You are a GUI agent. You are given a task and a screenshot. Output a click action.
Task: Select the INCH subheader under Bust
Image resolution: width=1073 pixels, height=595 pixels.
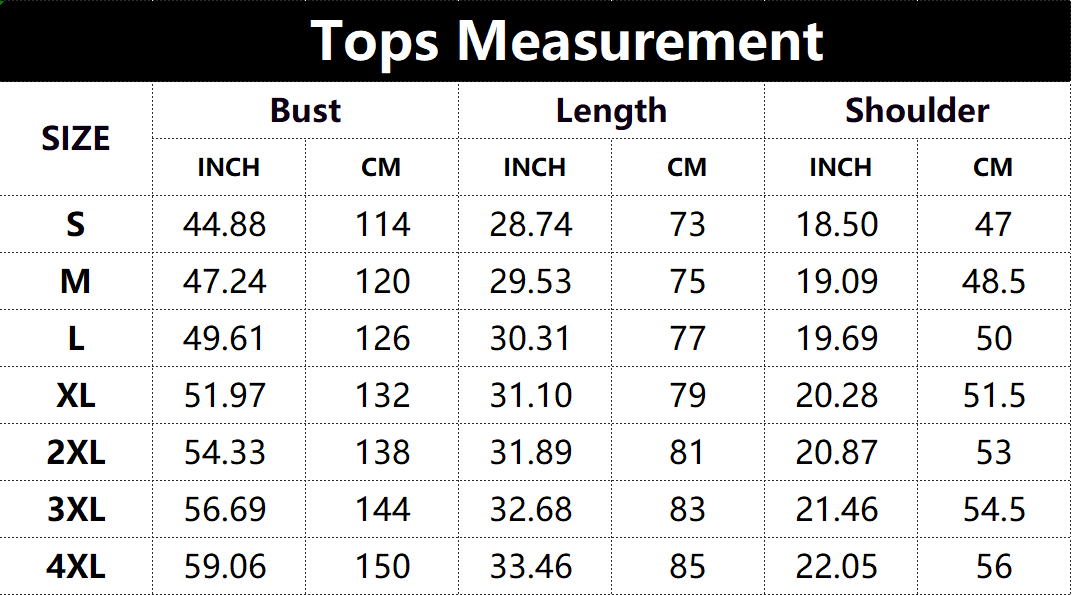coord(228,167)
